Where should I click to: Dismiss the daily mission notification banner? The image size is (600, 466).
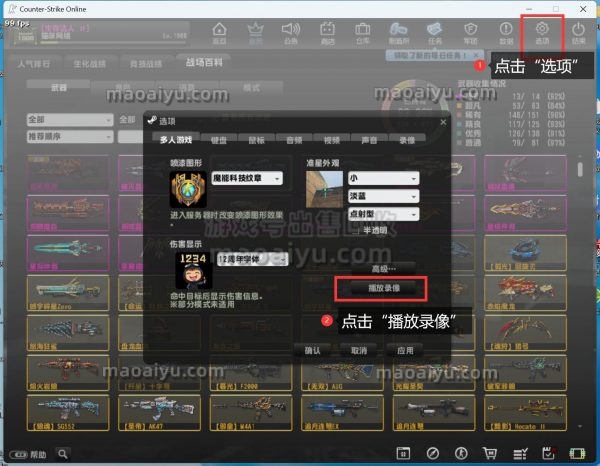coord(476,55)
